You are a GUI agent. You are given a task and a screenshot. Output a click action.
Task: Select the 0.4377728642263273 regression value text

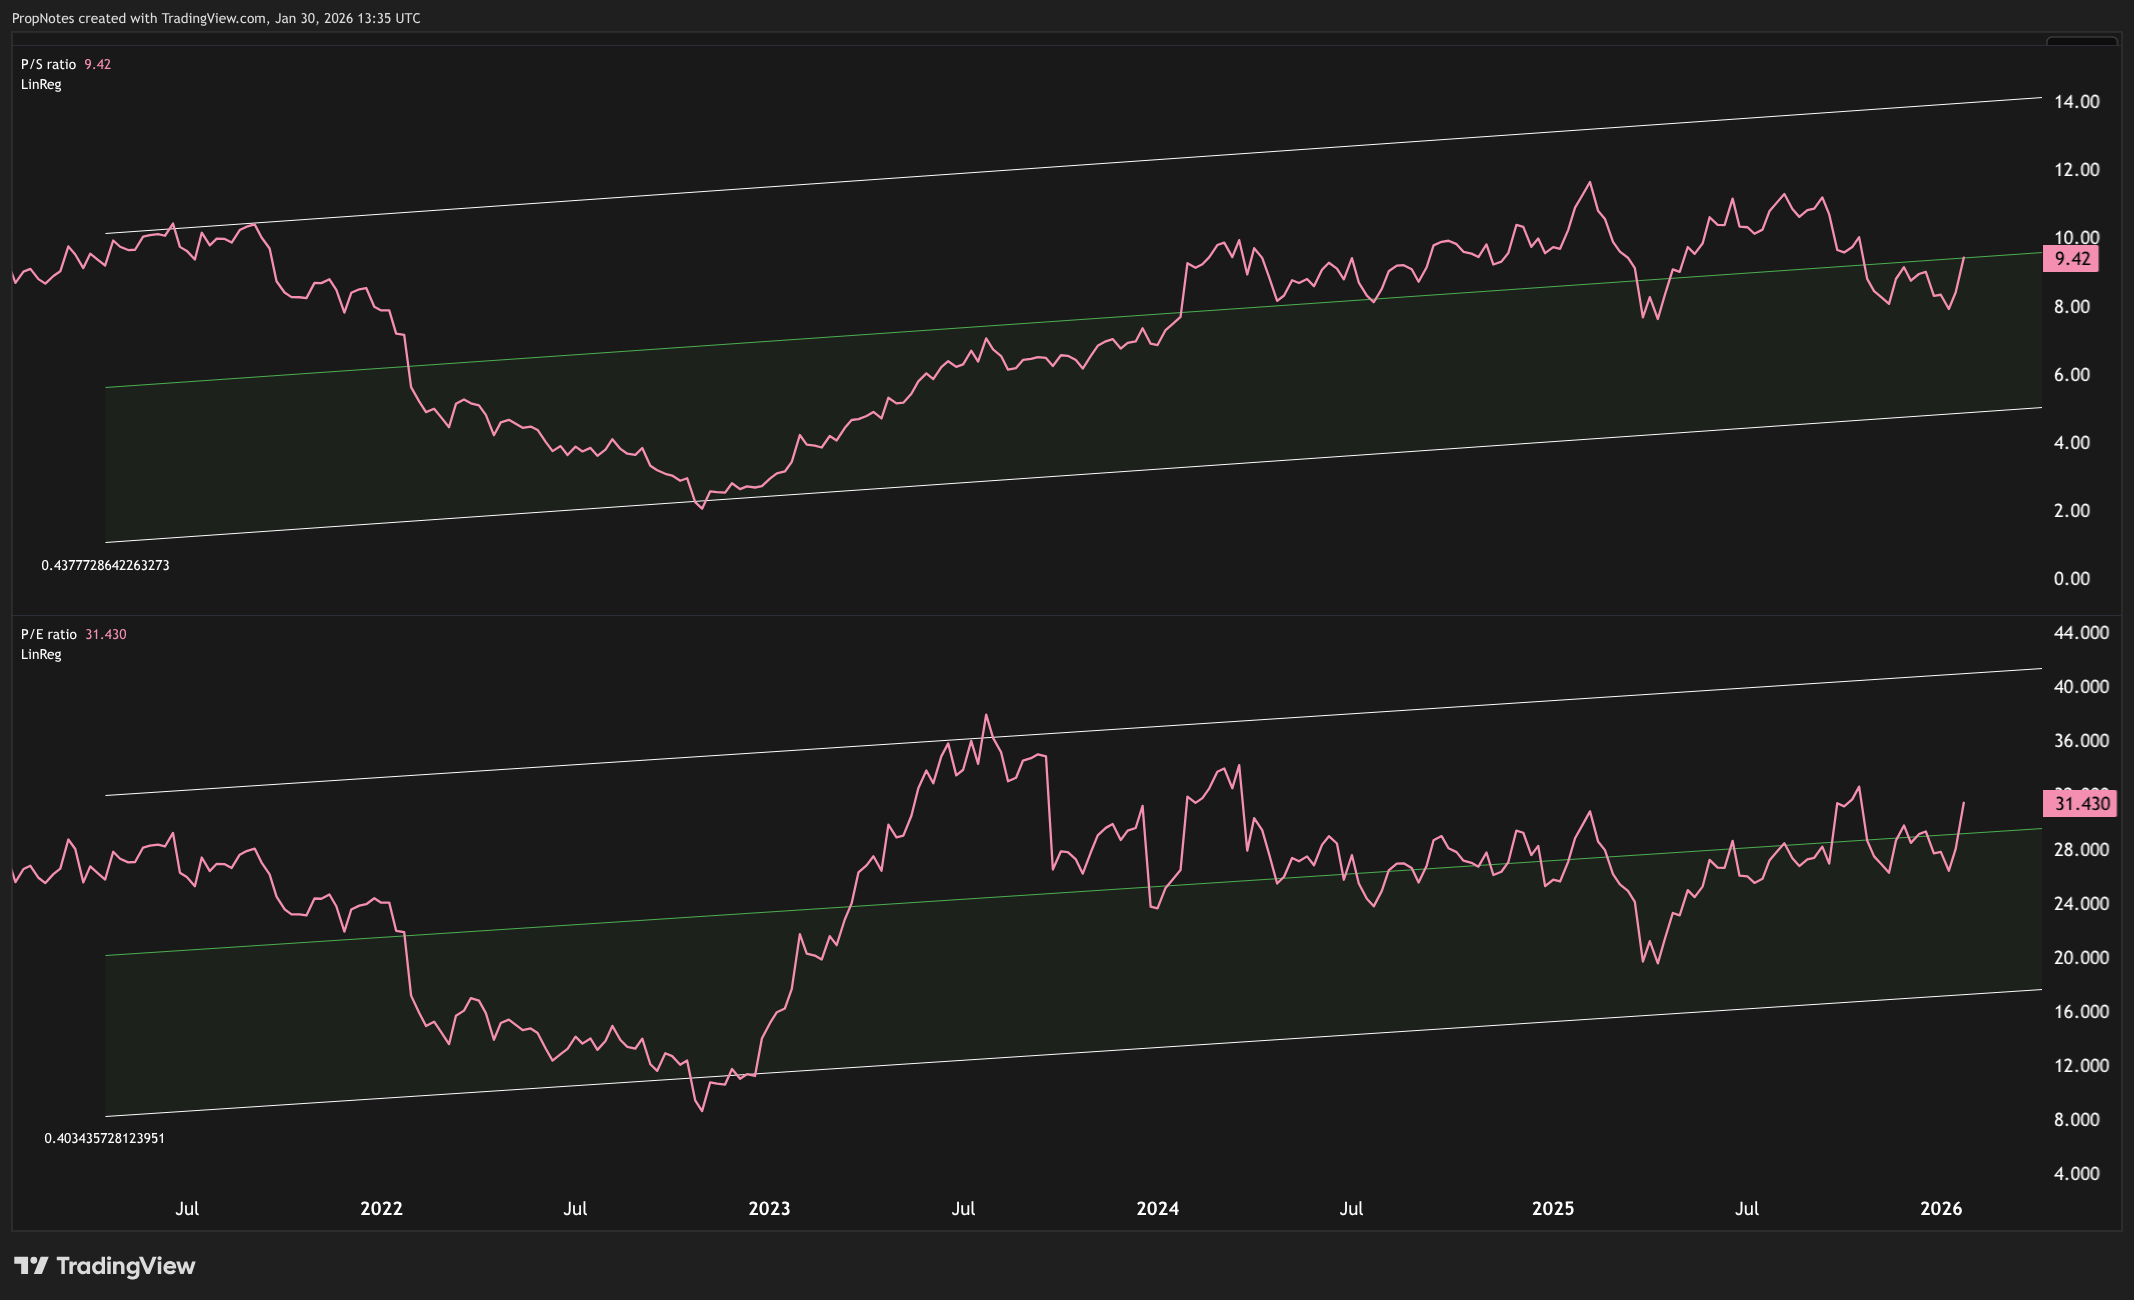pyautogui.click(x=105, y=565)
